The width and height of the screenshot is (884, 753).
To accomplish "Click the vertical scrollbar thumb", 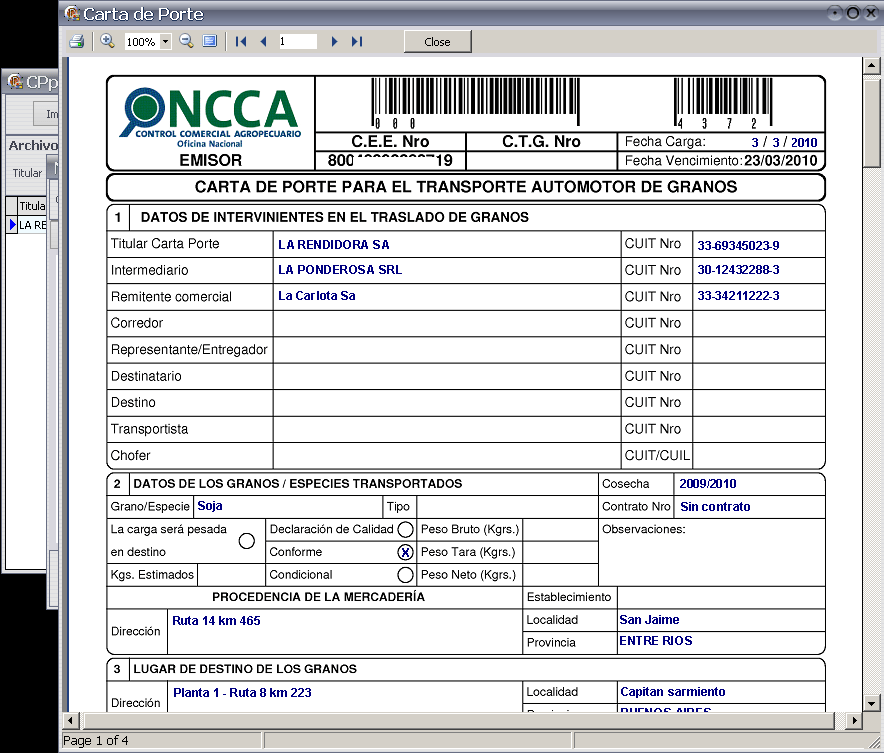I will pos(872,124).
